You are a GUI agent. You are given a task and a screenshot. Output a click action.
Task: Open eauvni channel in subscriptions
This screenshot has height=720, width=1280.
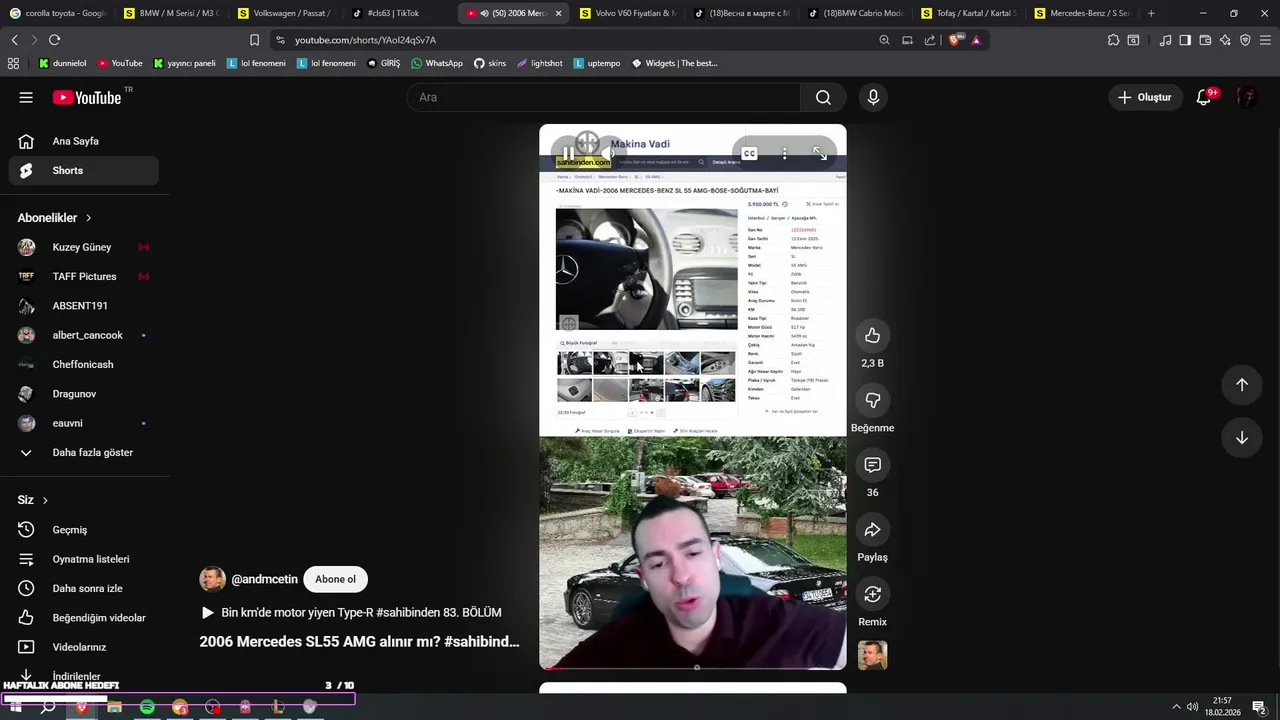(84, 423)
